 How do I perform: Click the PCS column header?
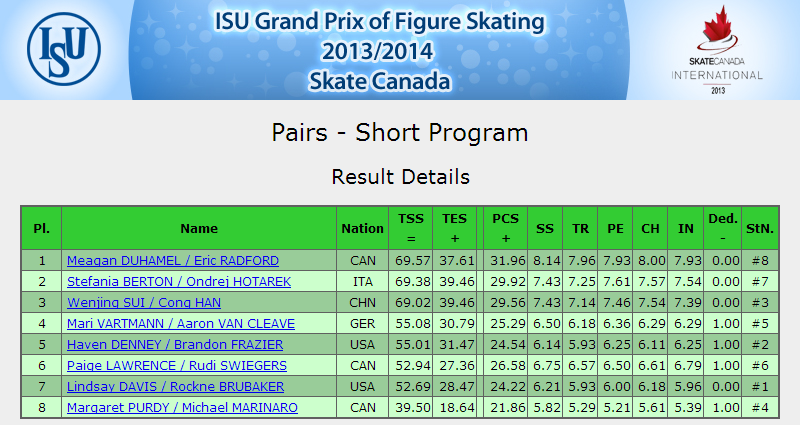505,228
